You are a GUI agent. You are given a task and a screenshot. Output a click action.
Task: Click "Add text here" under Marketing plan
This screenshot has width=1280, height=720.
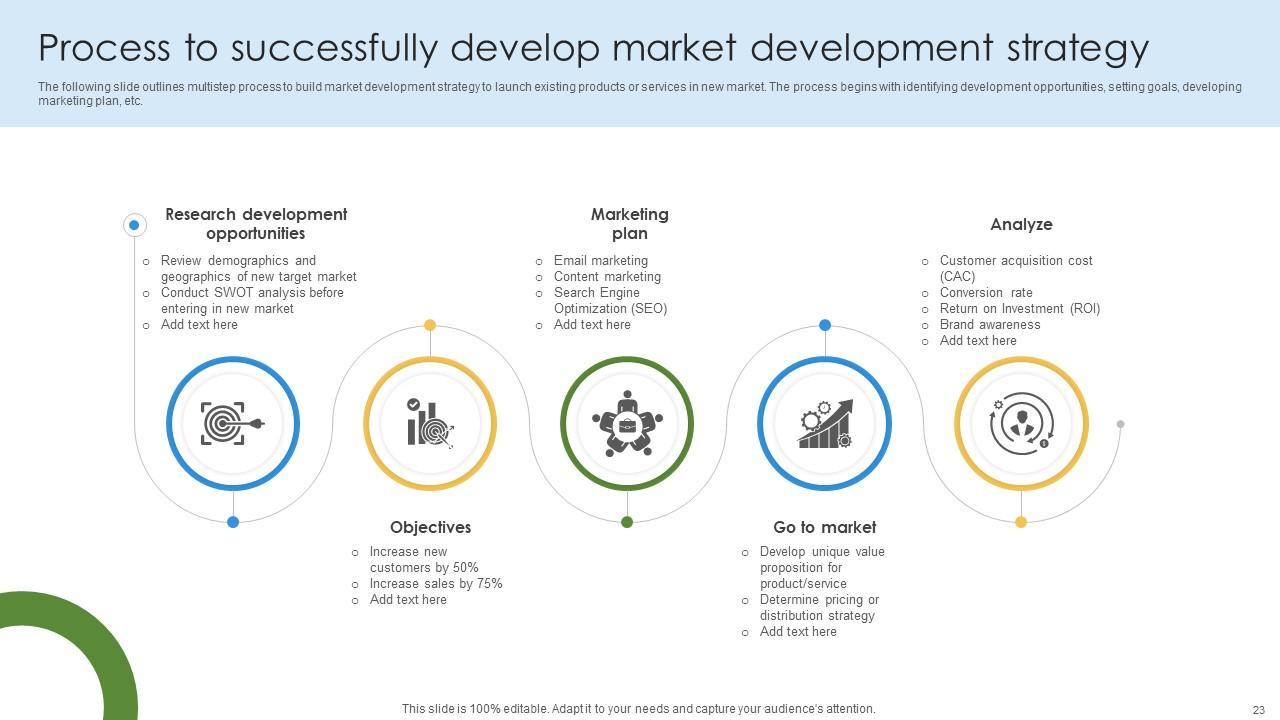592,324
